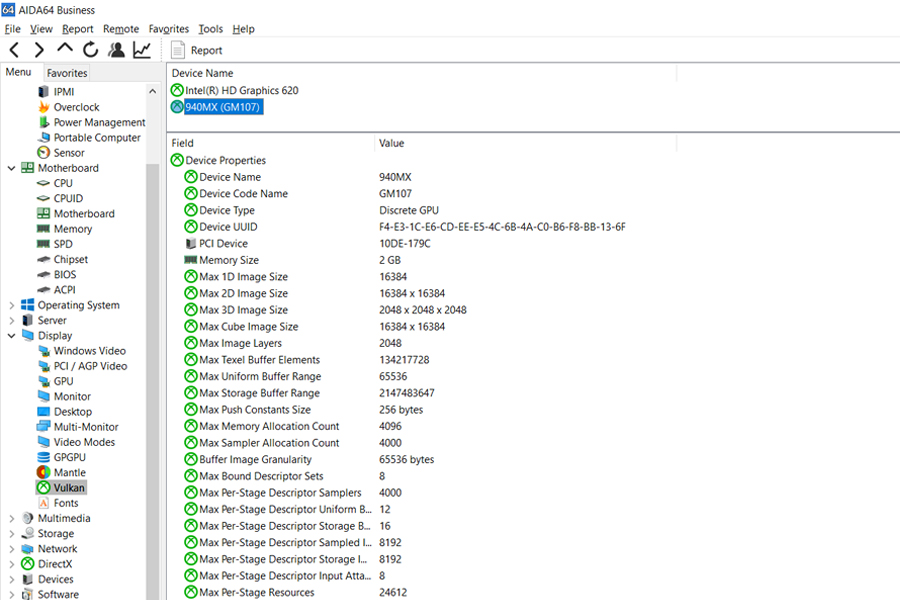The width and height of the screenshot is (900, 600).
Task: Select Video Modes entry
Action: 84,442
